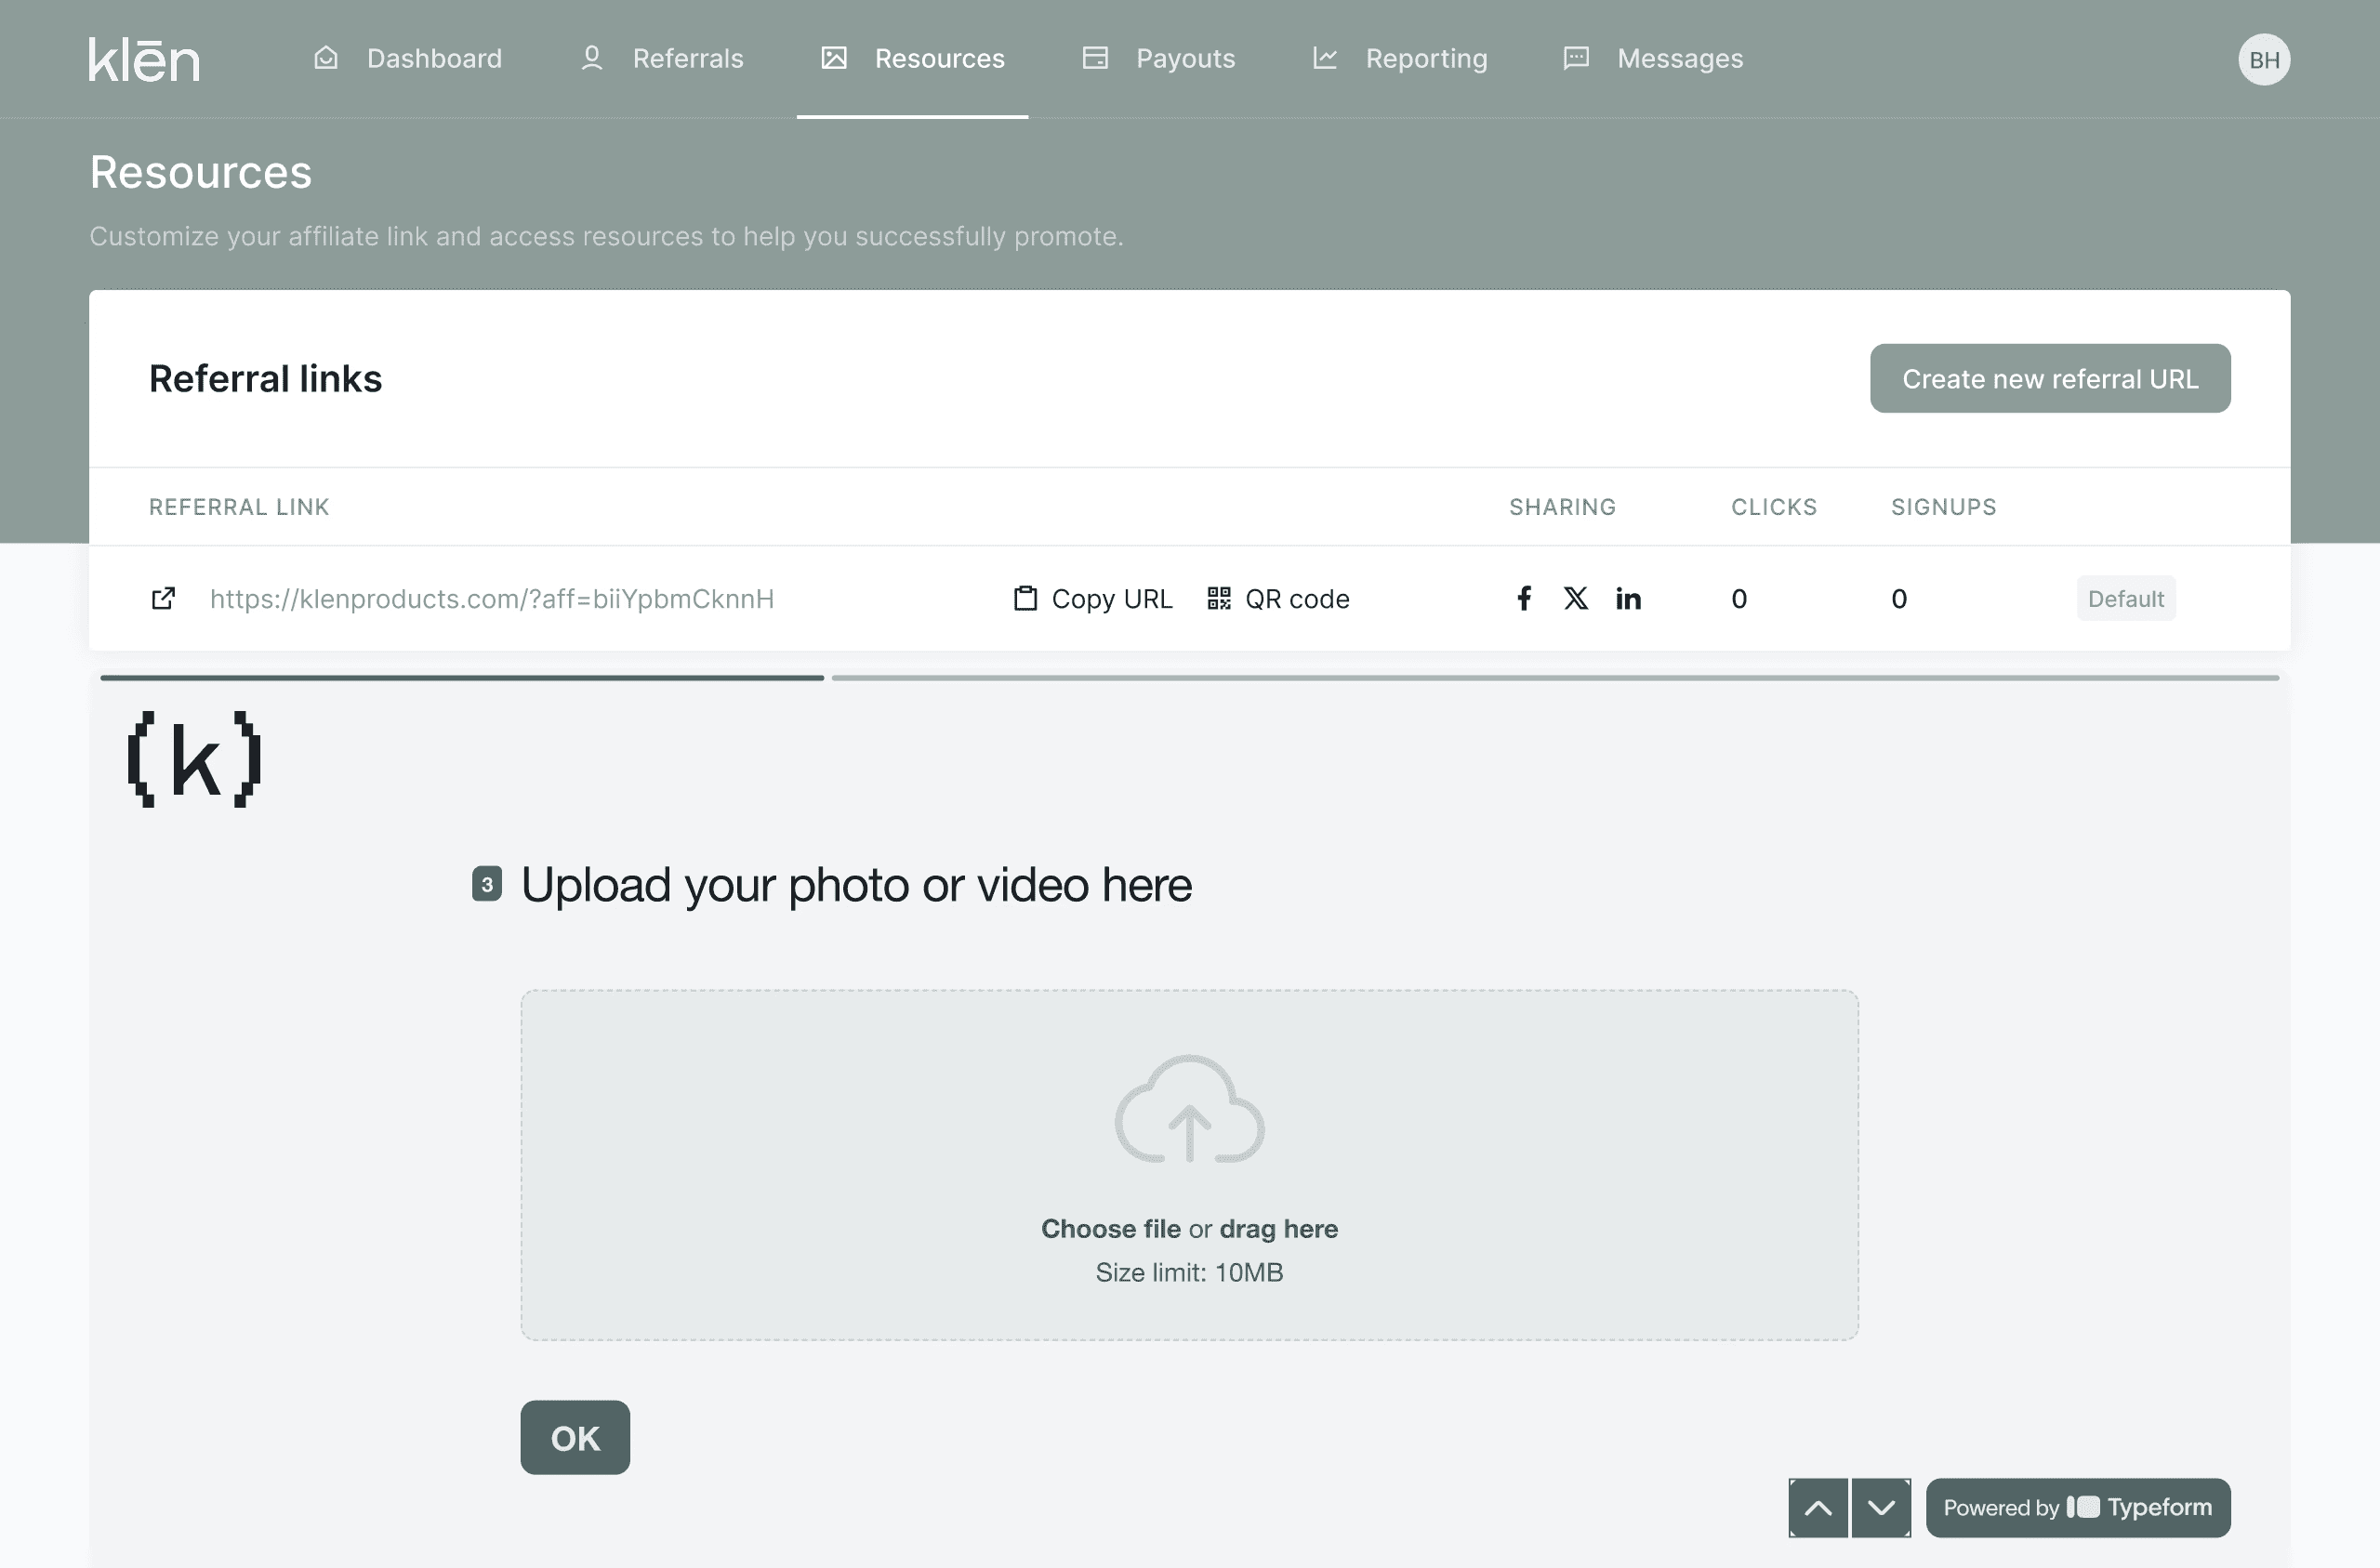Click the klenproducts.com referral link
Screen dimensions: 2380x1568
point(491,599)
